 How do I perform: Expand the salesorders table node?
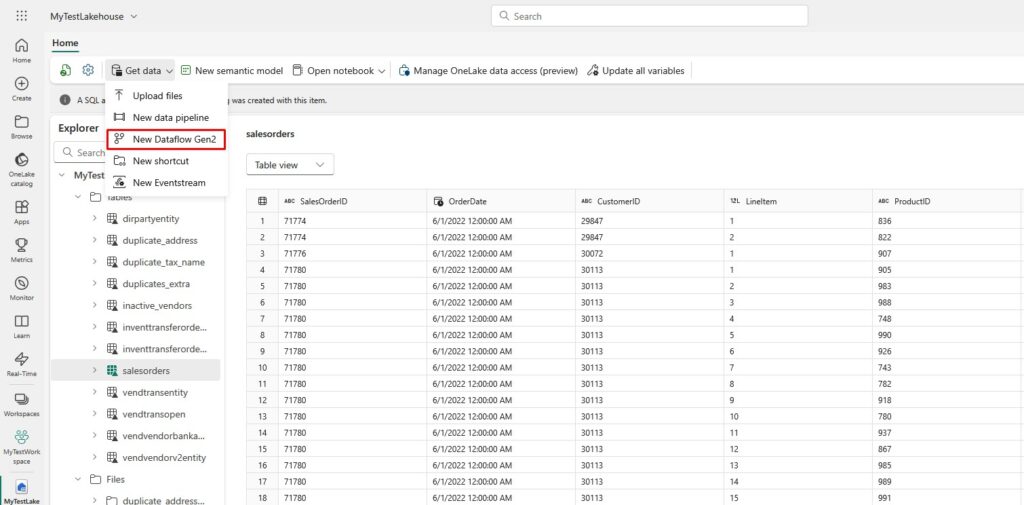tap(95, 370)
